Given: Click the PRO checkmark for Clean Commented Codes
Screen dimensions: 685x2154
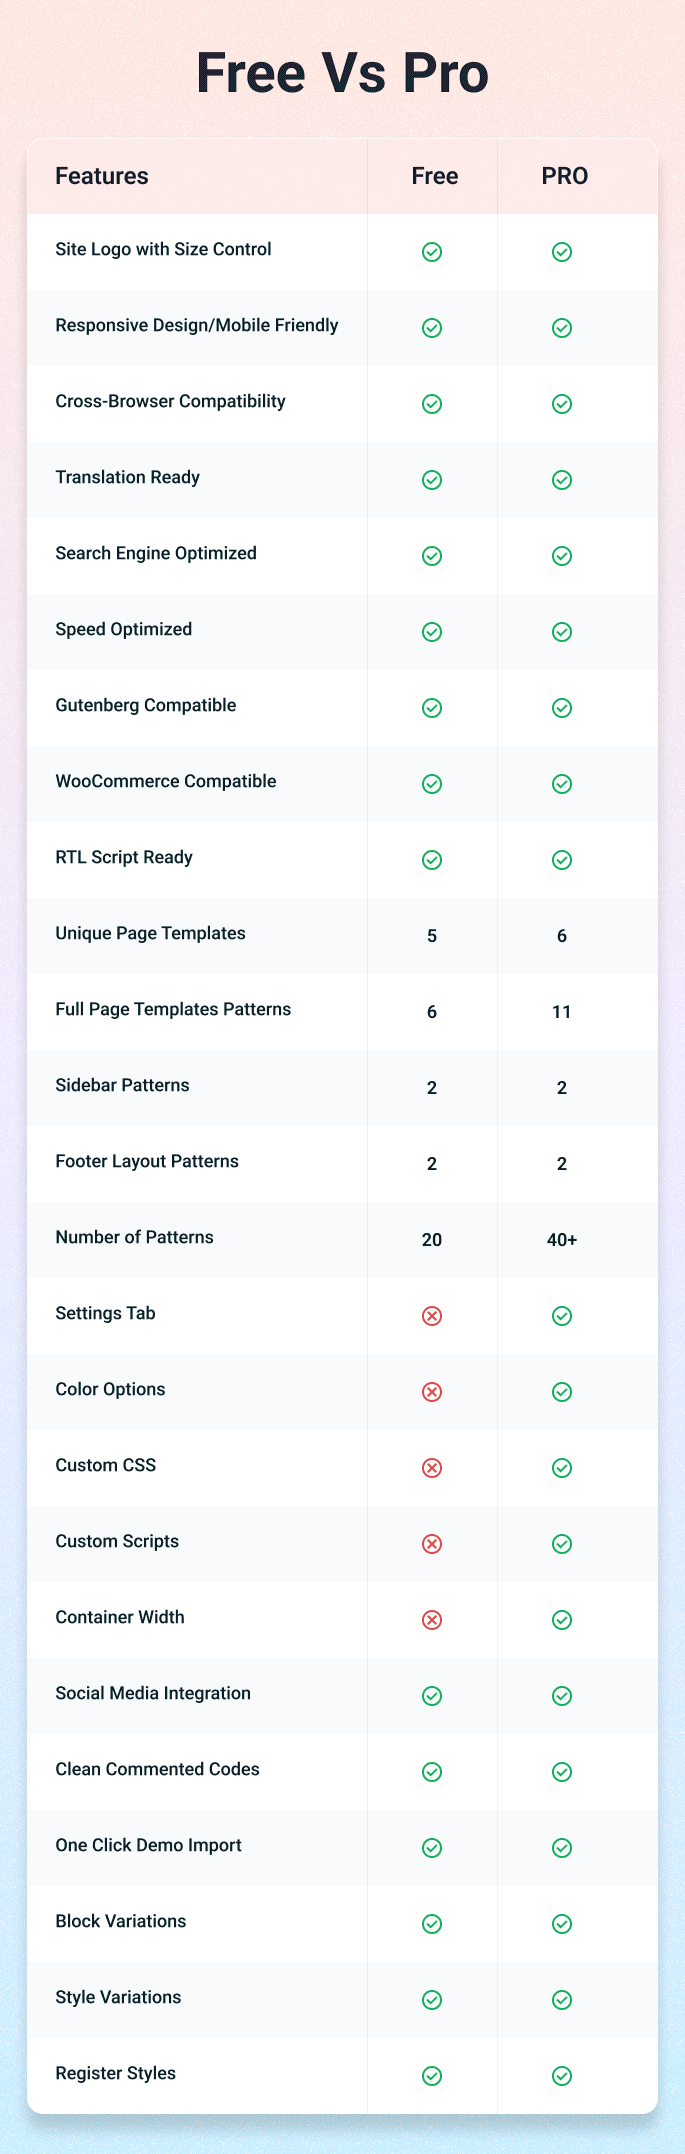Looking at the screenshot, I should [x=562, y=1772].
